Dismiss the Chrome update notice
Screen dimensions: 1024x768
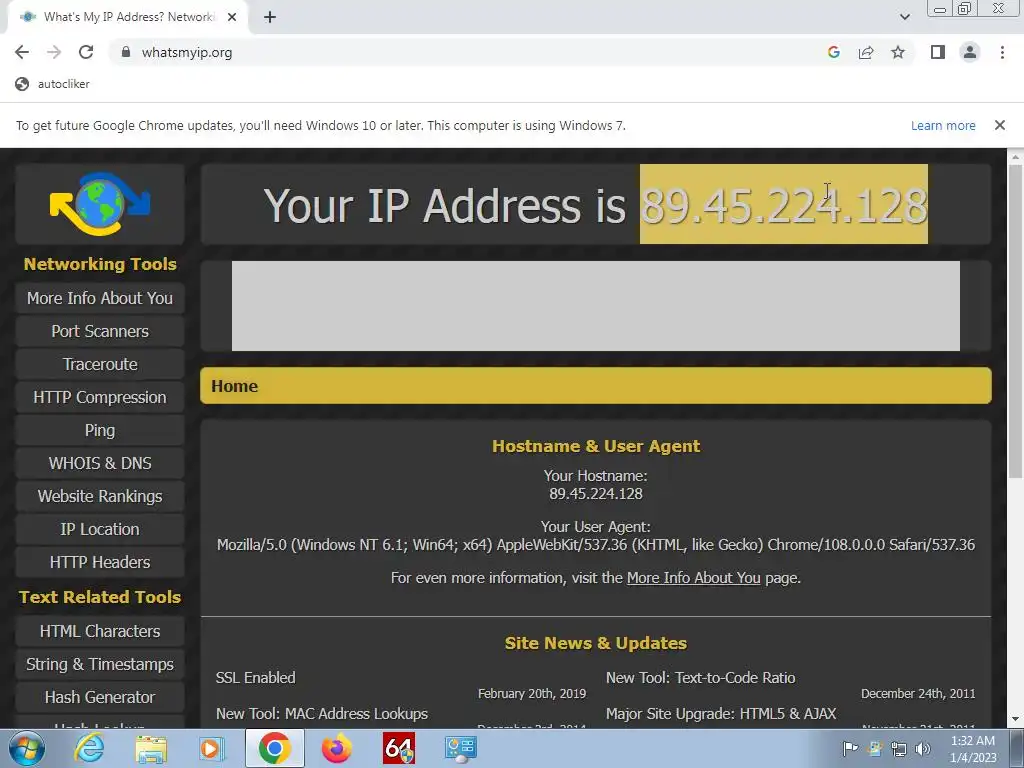999,125
